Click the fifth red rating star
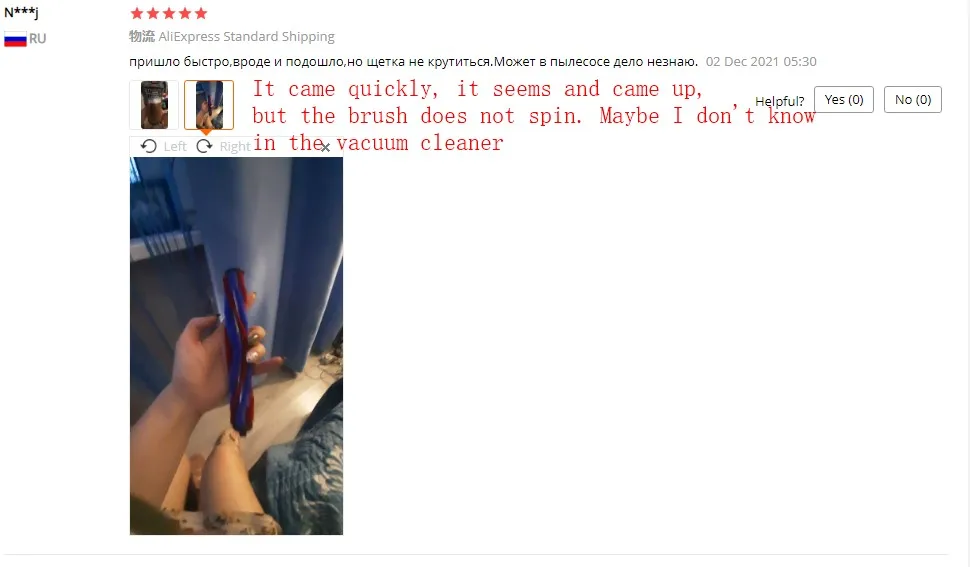 (200, 13)
